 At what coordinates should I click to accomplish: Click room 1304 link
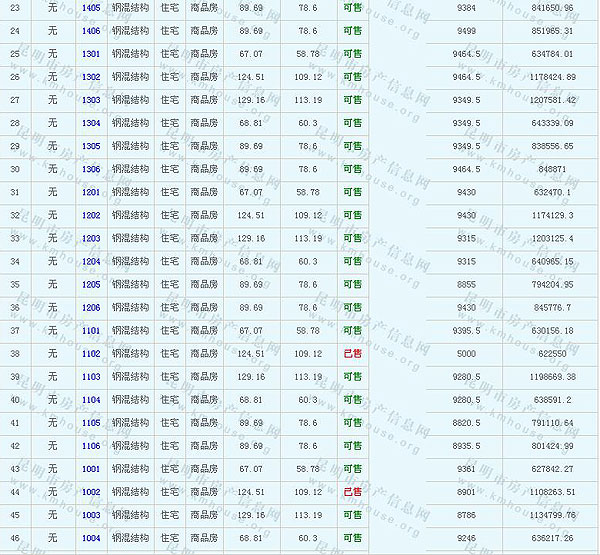[90, 123]
